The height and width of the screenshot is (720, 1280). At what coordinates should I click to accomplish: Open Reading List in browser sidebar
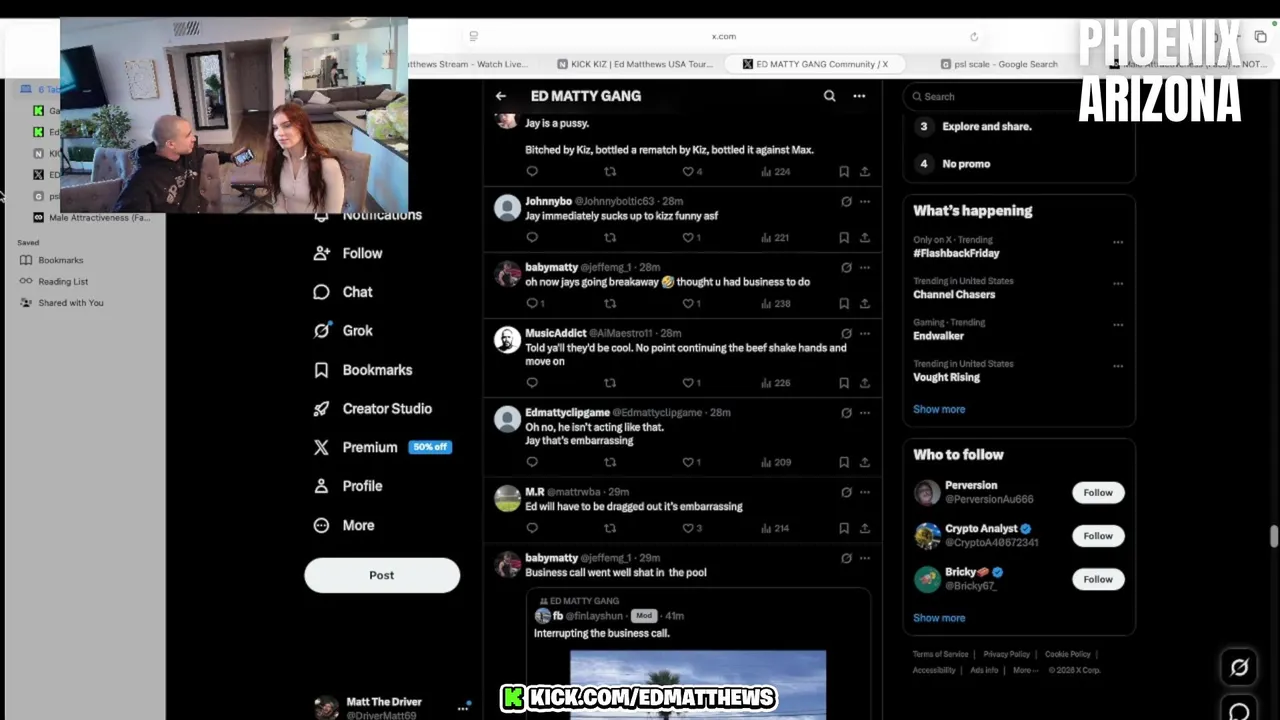(63, 281)
